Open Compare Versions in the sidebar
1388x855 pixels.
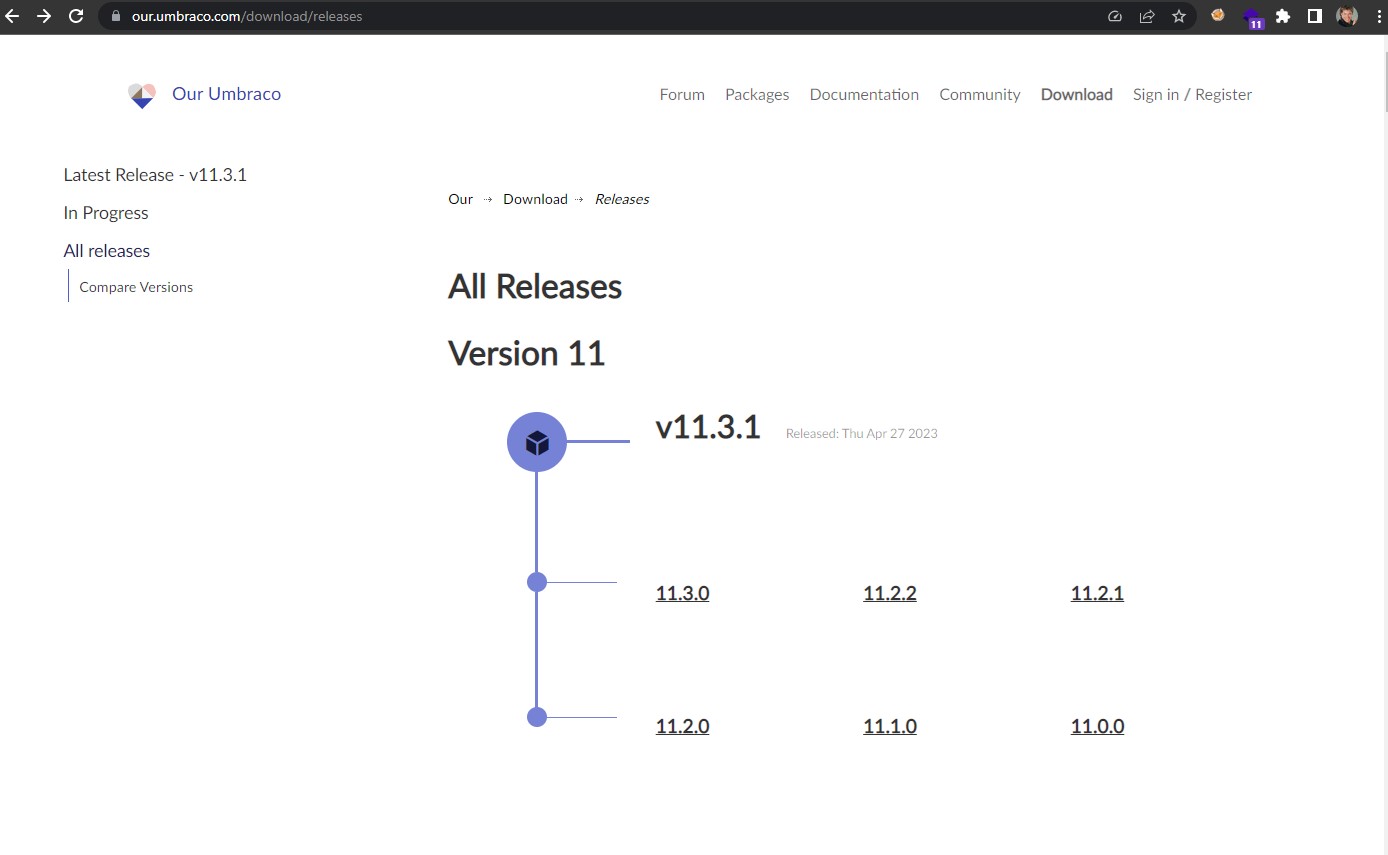(136, 287)
